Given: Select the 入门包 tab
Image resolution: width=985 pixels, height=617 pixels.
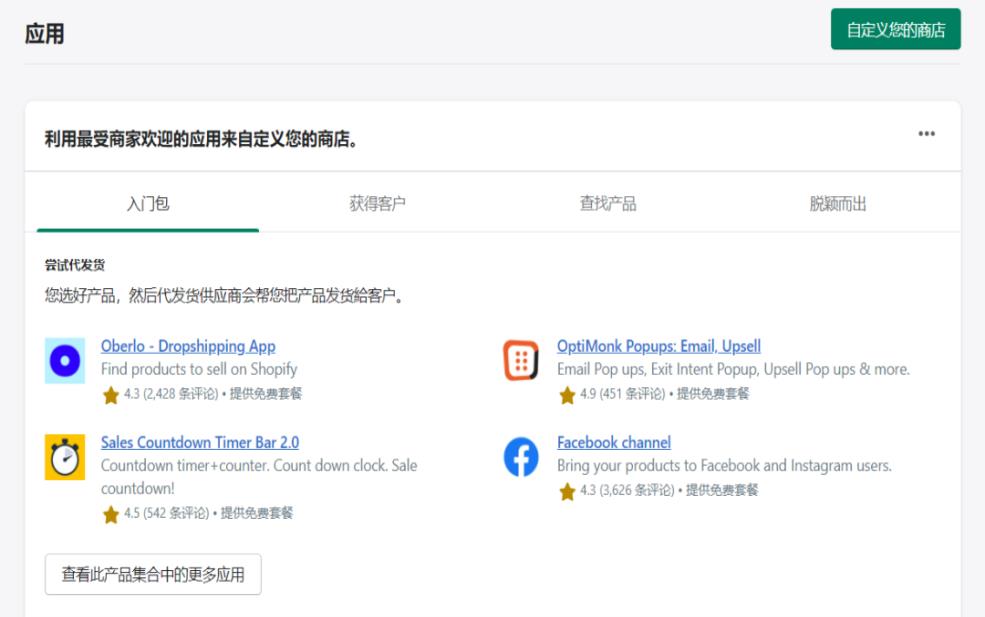Looking at the screenshot, I should 148,204.
